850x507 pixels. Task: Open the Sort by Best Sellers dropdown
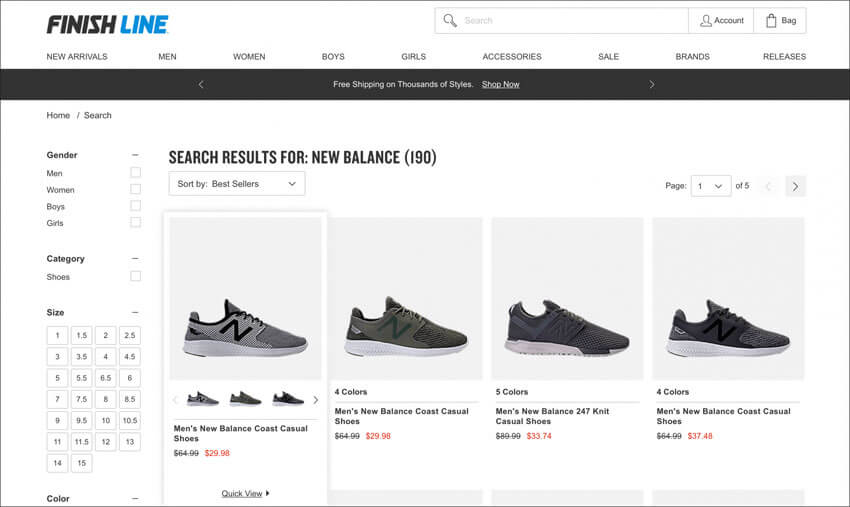click(237, 184)
